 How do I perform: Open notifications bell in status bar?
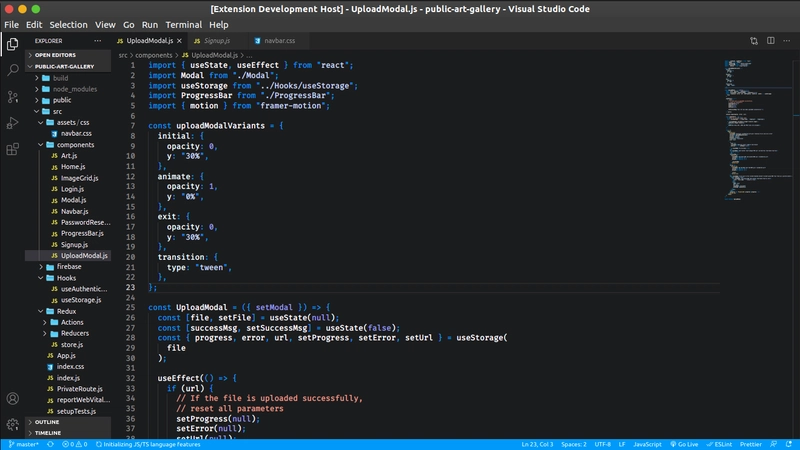click(789, 444)
